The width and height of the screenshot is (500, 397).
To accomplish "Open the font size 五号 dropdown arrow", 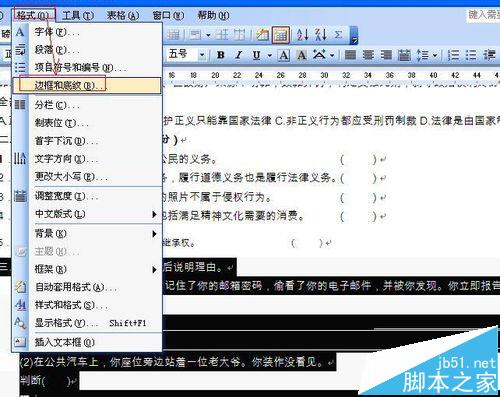I will [202, 55].
